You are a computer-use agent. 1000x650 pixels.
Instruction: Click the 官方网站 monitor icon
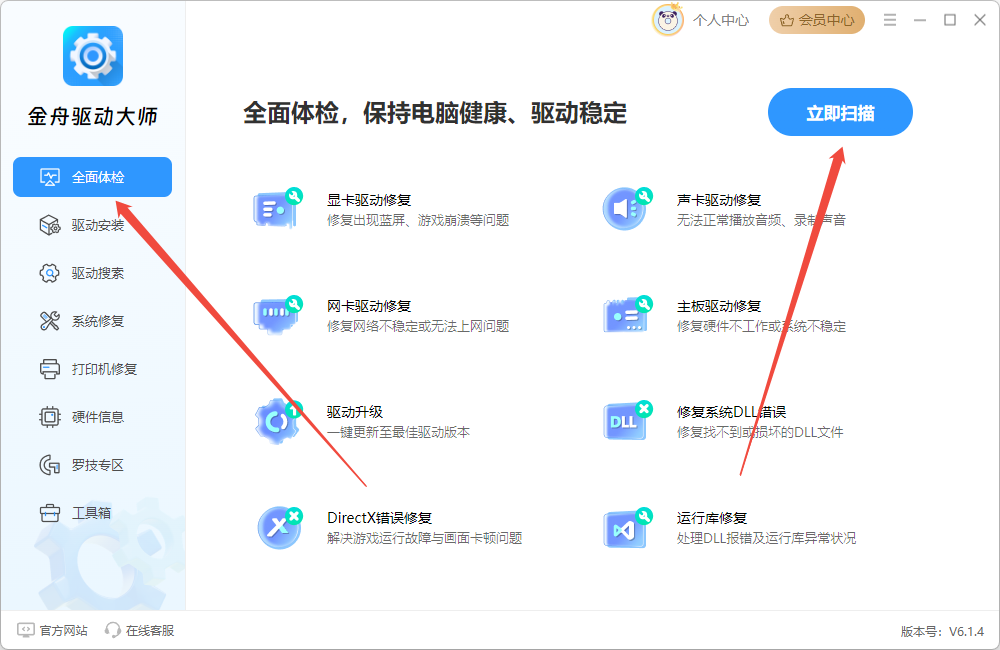26,630
